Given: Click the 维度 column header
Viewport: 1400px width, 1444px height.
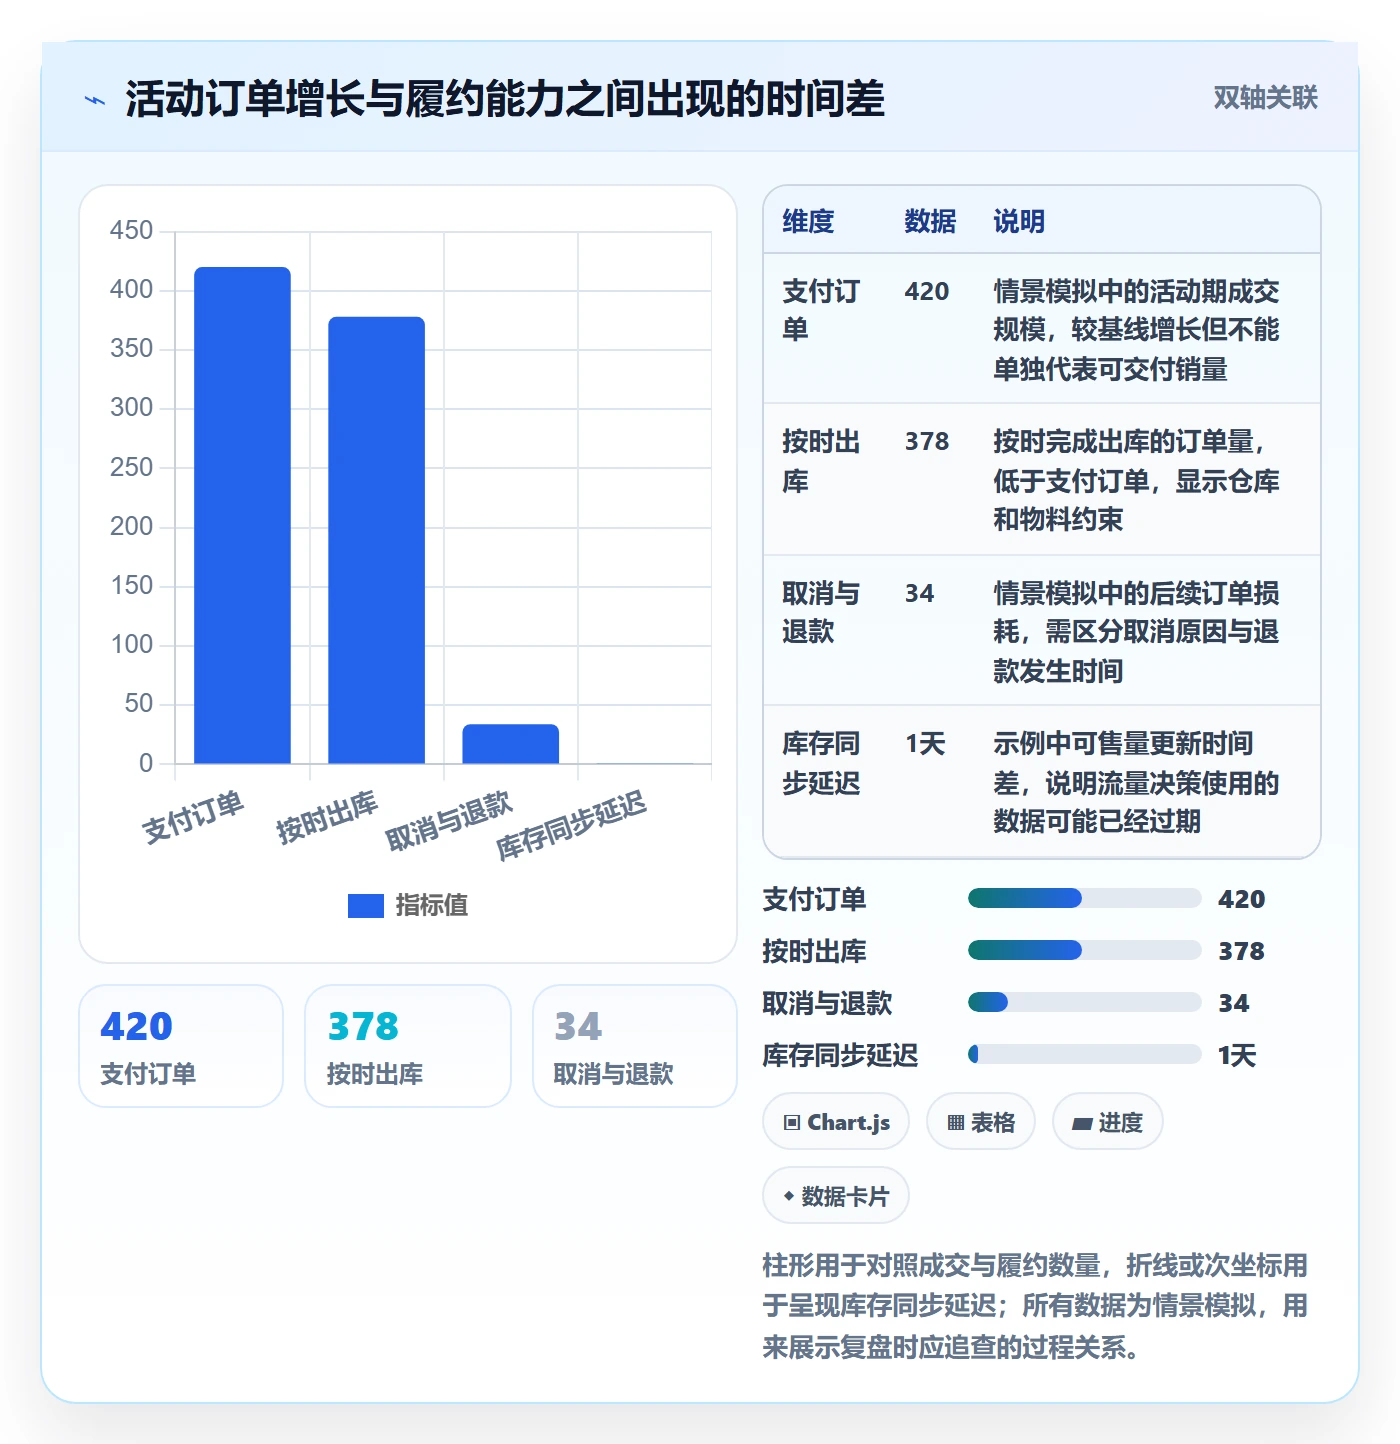Looking at the screenshot, I should click(x=808, y=221).
